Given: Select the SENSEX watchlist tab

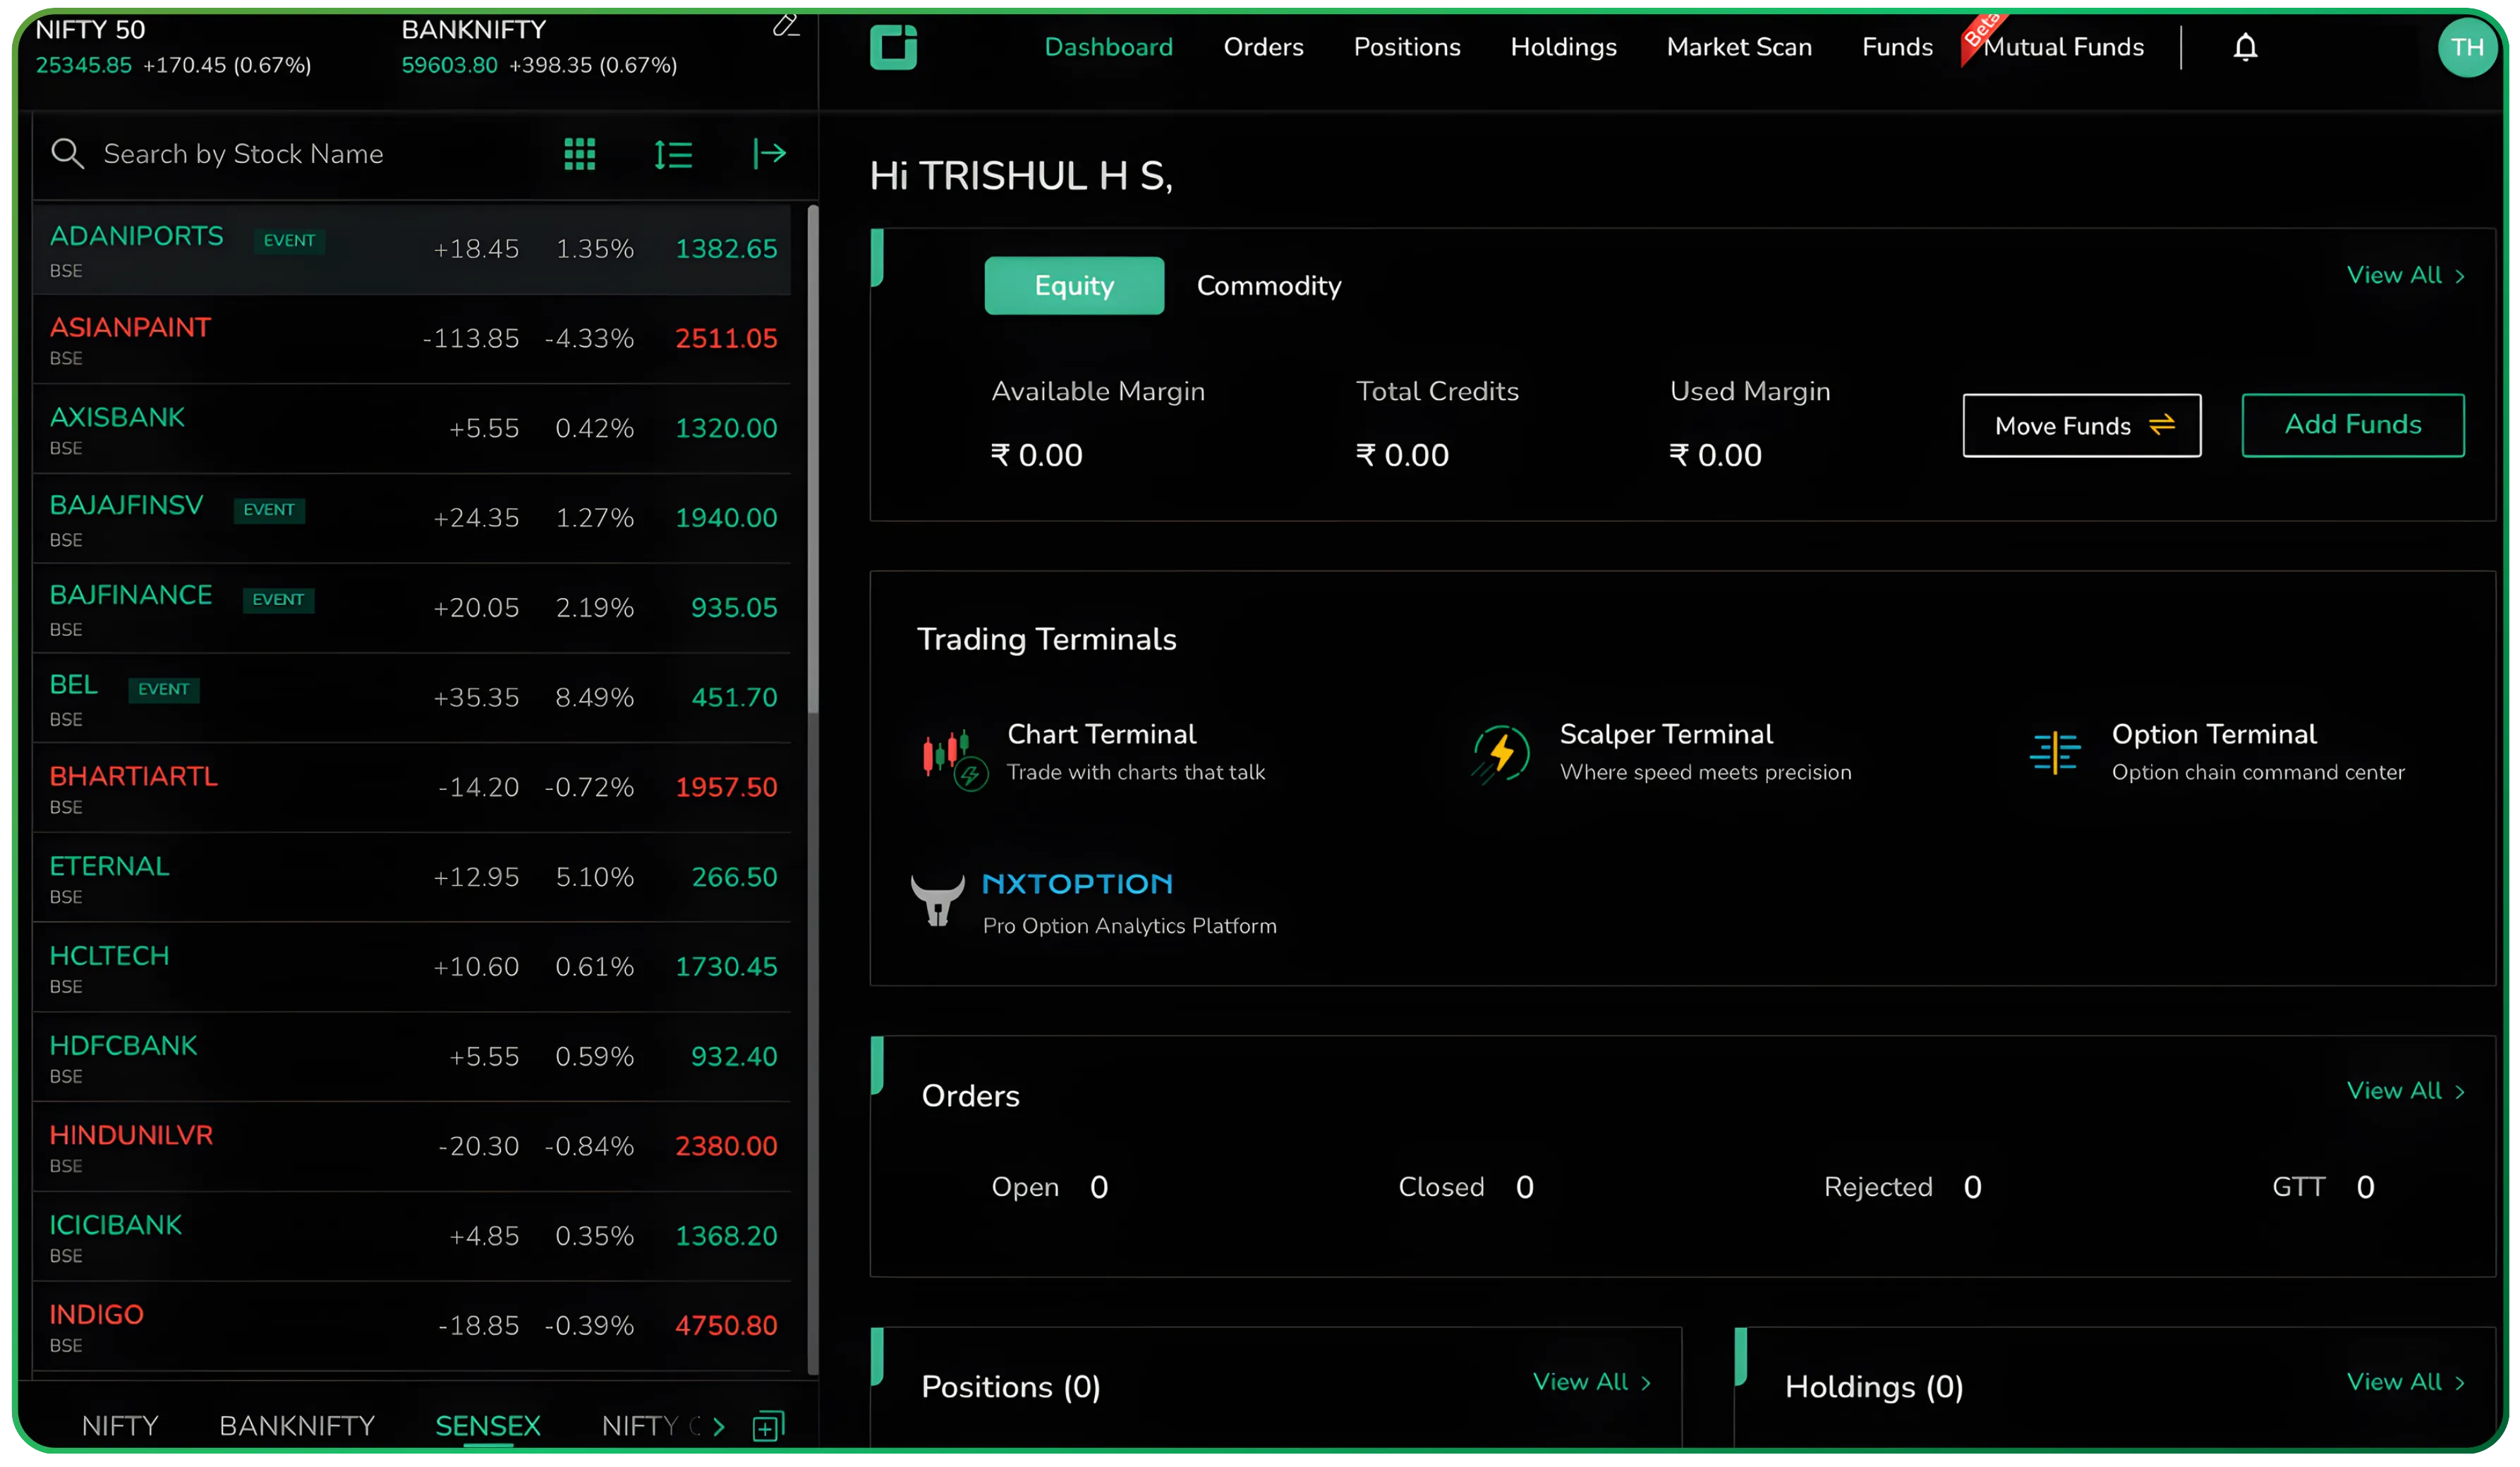Looking at the screenshot, I should point(488,1426).
